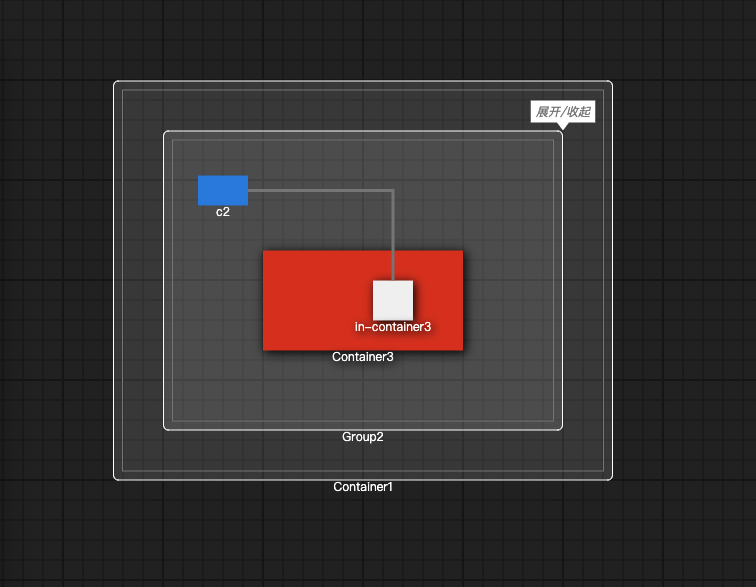Click the top-left corner of Container1 border
The image size is (756, 587).
coord(115,82)
